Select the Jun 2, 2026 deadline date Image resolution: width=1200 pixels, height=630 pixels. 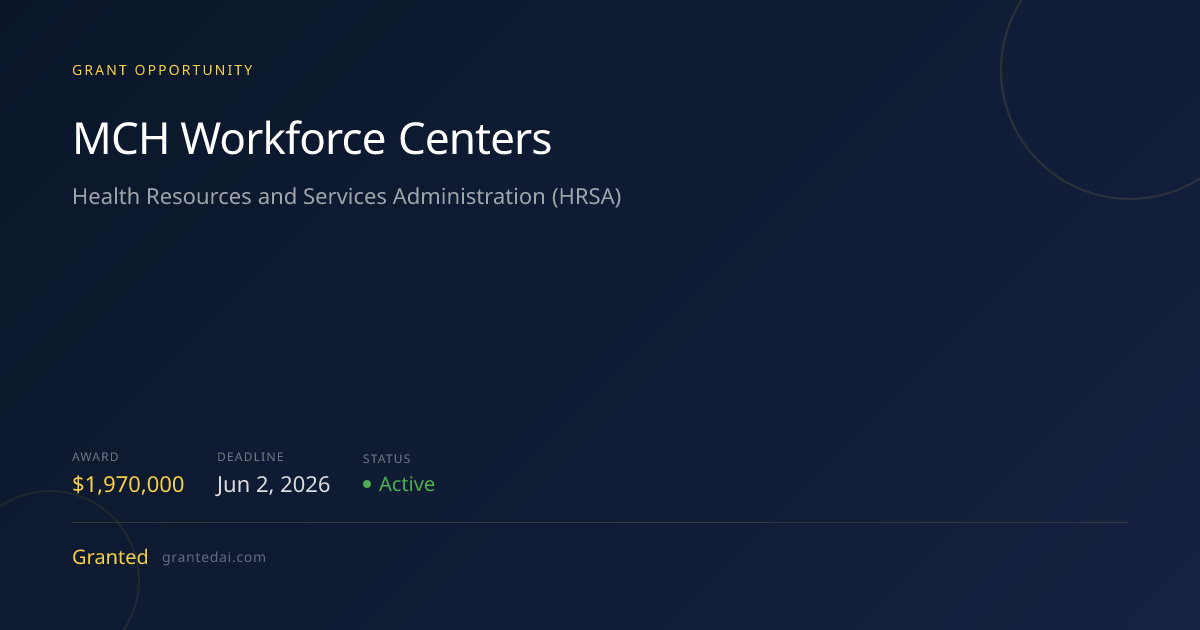click(x=274, y=485)
